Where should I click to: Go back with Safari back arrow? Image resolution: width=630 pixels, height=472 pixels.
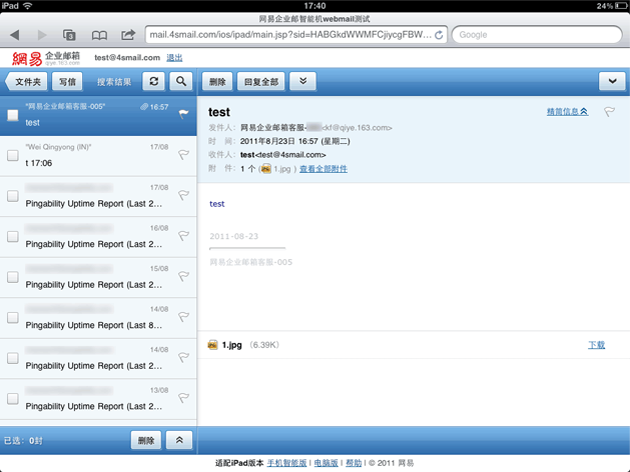(15, 35)
